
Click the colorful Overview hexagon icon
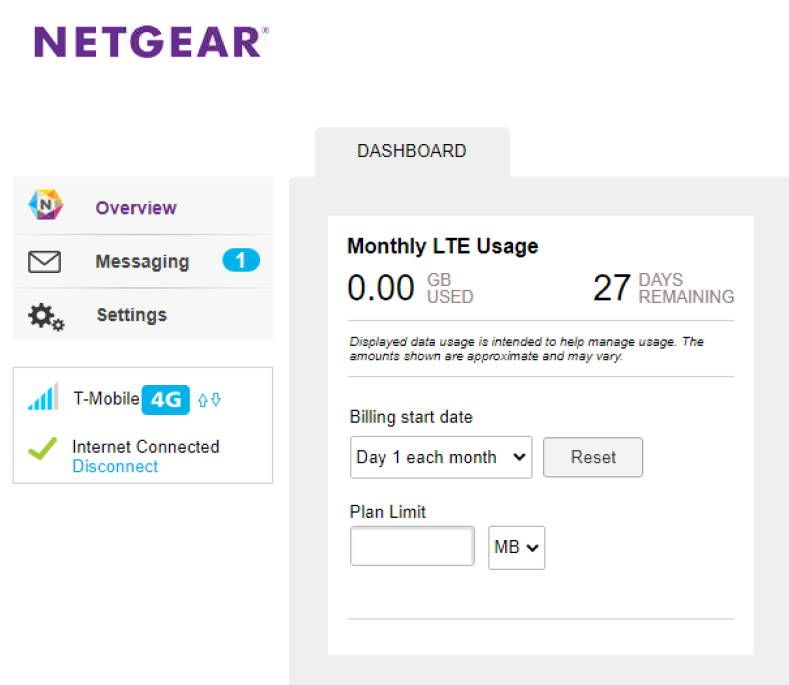click(x=45, y=206)
